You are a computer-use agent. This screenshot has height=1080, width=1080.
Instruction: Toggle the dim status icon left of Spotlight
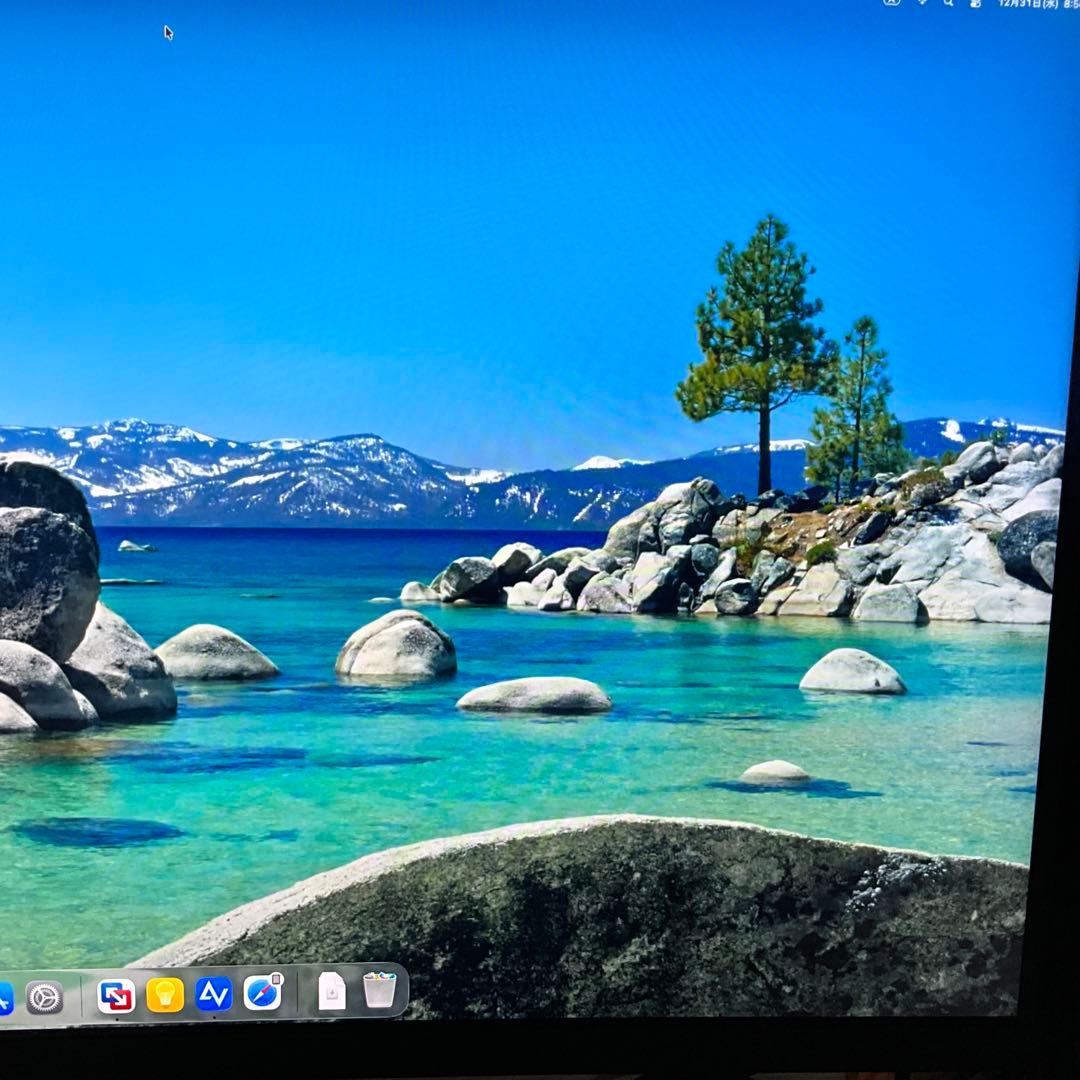point(920,5)
